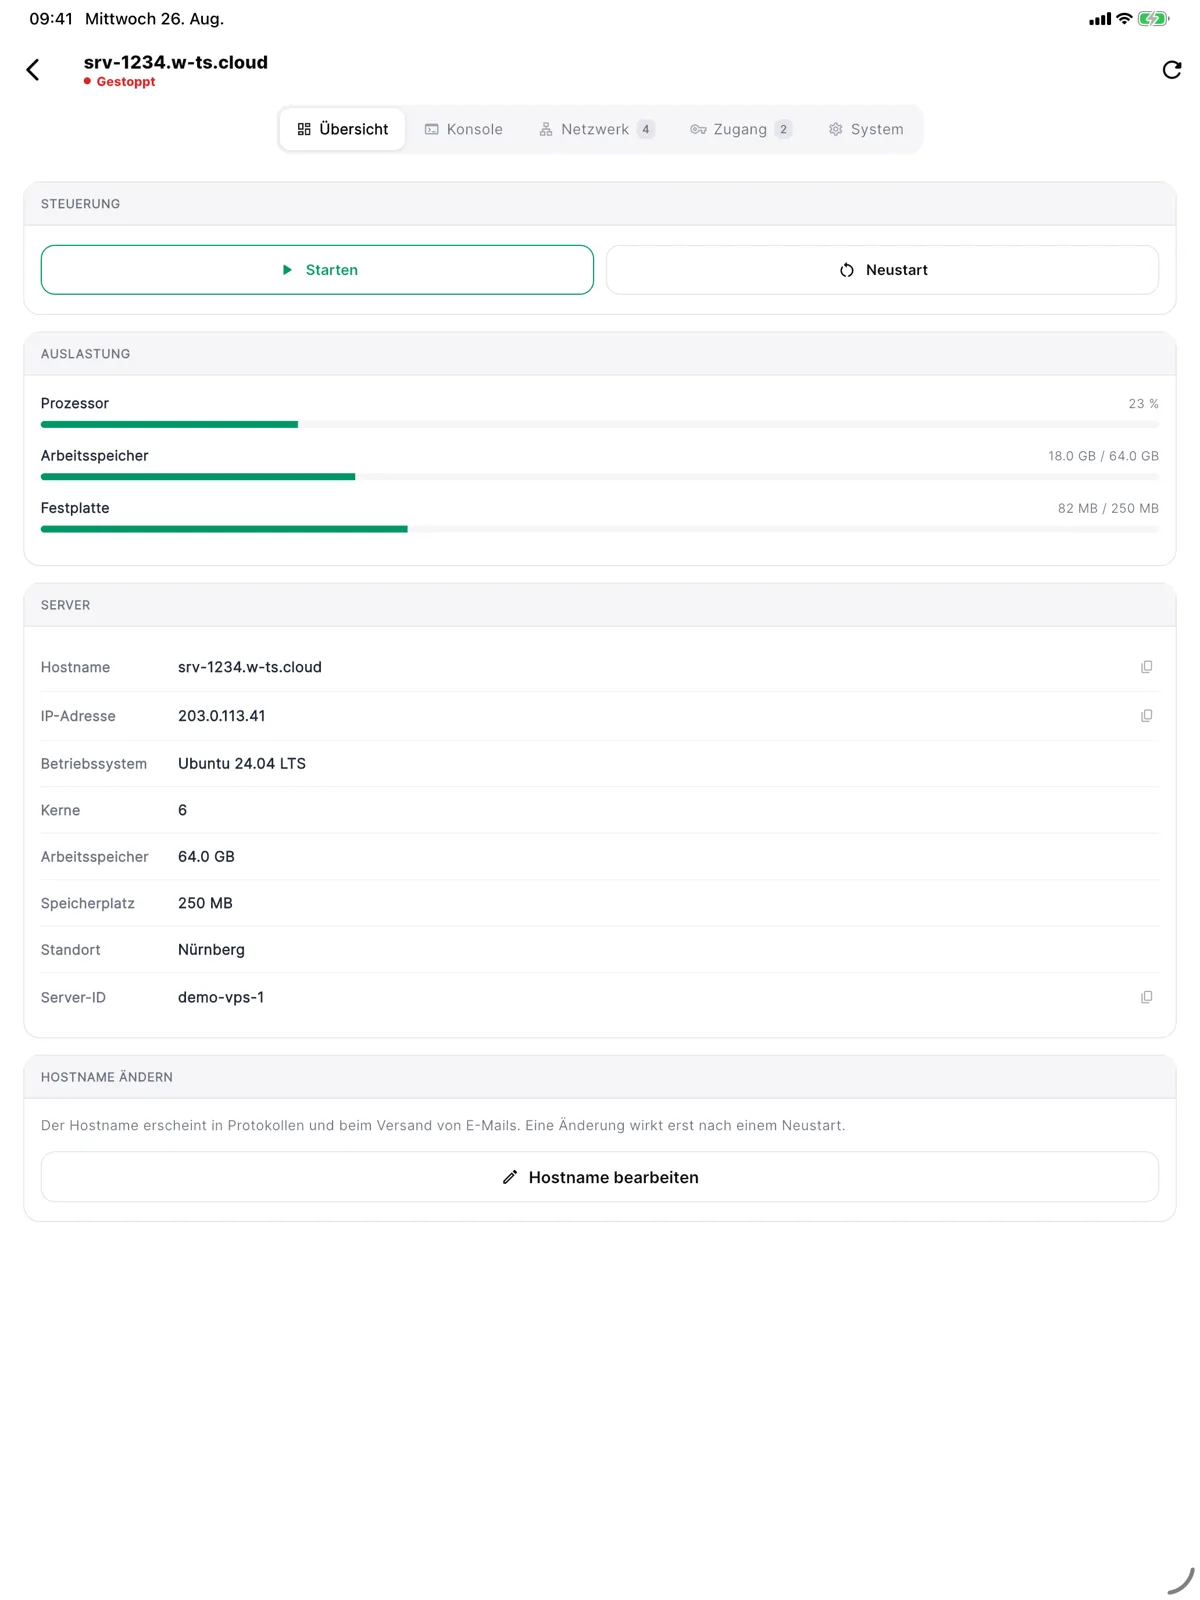Click the hostname value in Server section
The image size is (1200, 1600).
click(x=250, y=667)
